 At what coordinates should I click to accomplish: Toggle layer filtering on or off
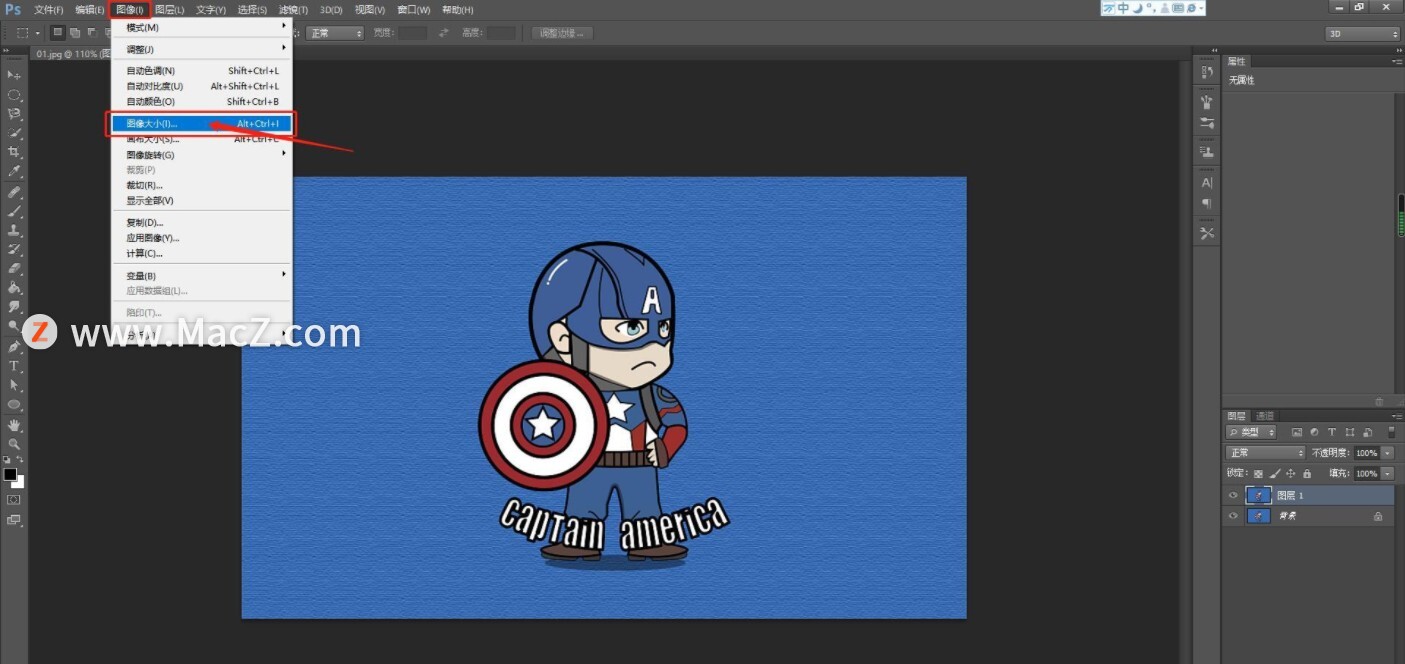click(x=1390, y=432)
